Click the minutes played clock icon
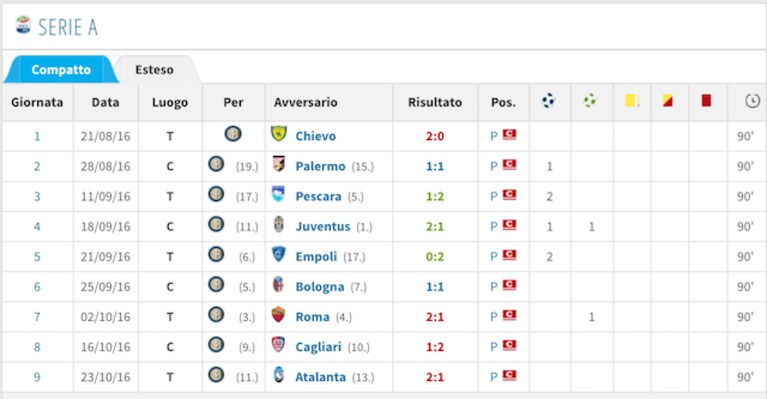This screenshot has width=767, height=399. pyautogui.click(x=752, y=101)
